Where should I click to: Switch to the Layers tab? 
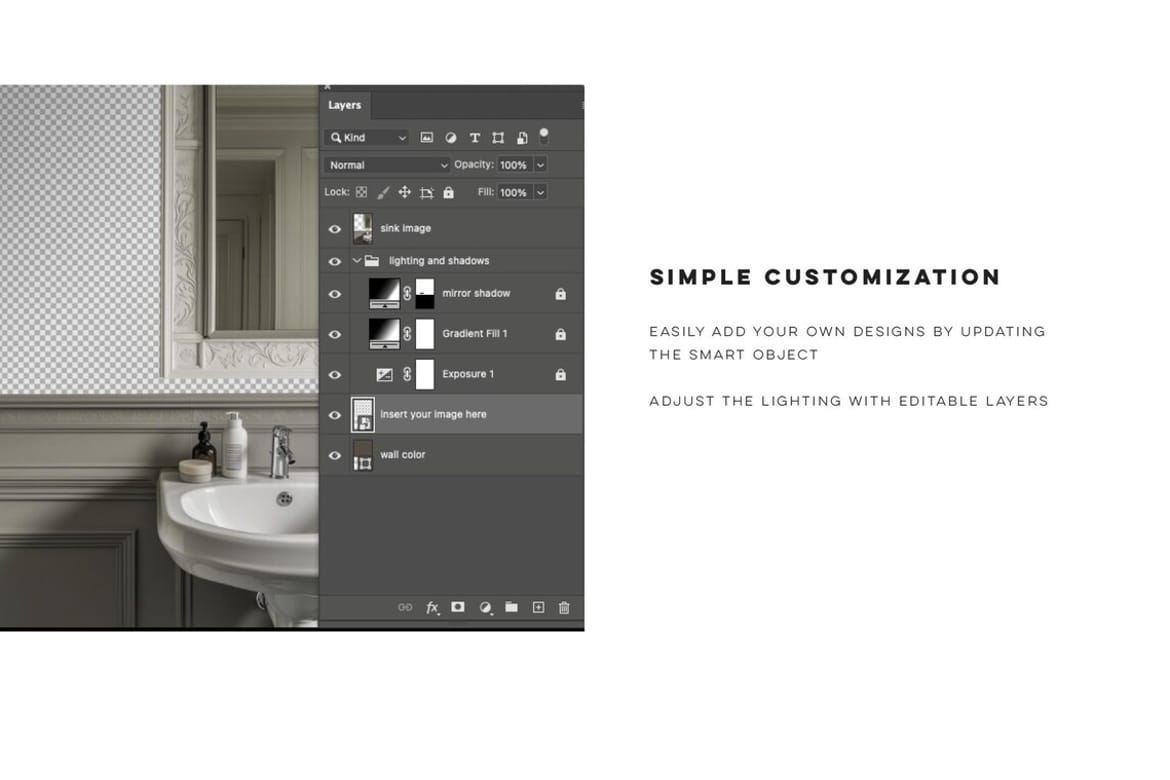345,105
